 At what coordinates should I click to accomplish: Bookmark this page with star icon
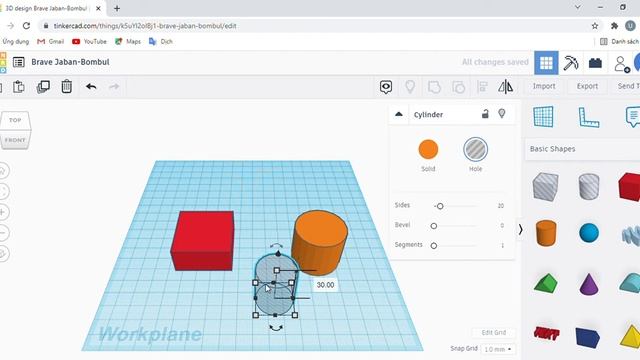click(x=595, y=26)
